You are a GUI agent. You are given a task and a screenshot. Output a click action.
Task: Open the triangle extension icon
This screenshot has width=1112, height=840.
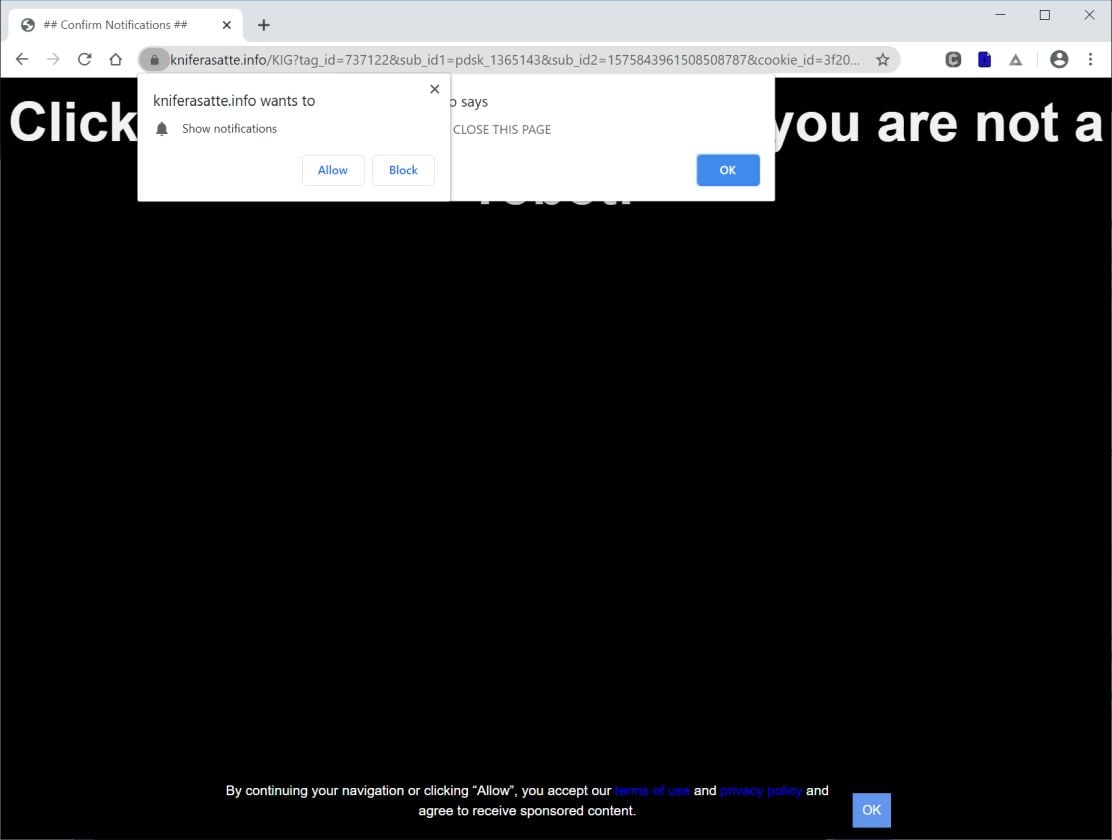pos(1016,60)
